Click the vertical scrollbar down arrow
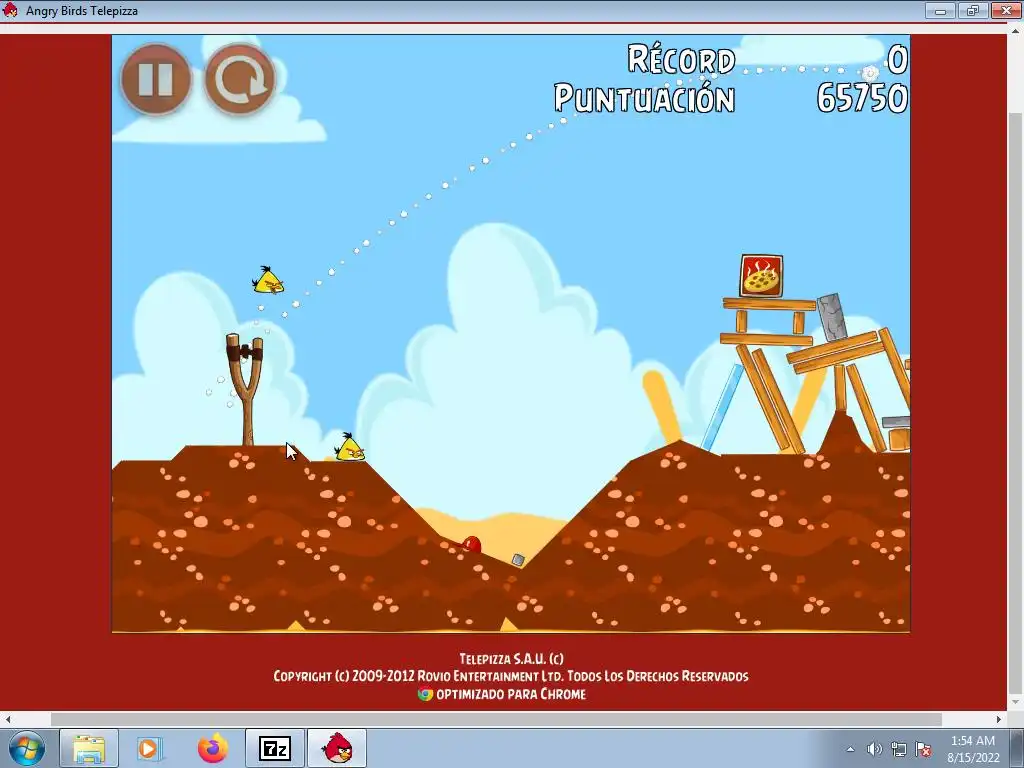1024x768 pixels. pos(1016,702)
